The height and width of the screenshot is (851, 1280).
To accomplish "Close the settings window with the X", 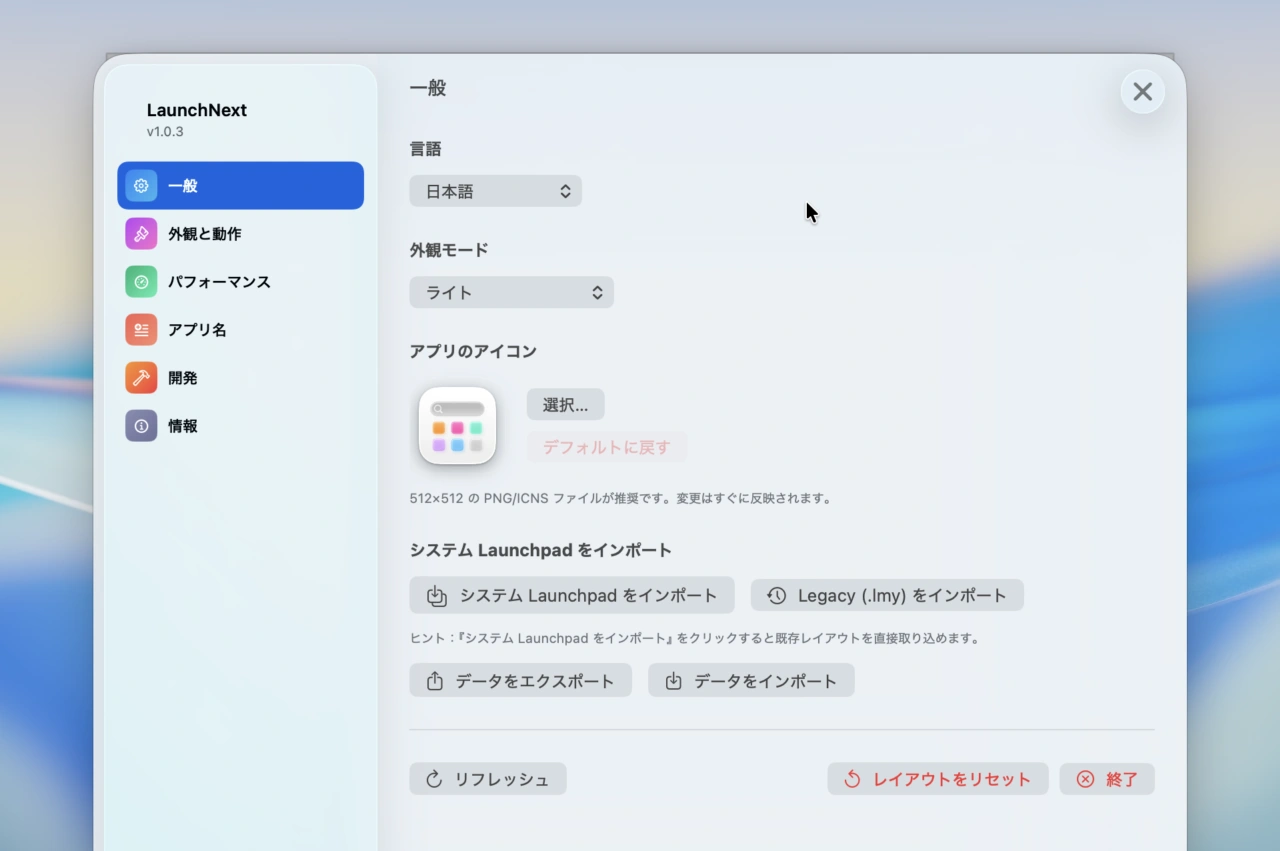I will point(1142,91).
